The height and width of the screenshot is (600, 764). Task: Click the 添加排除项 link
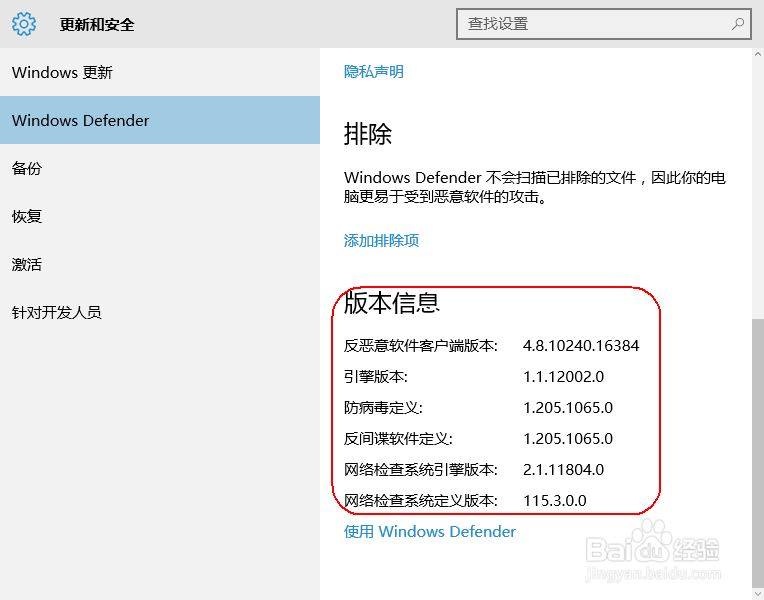382,240
